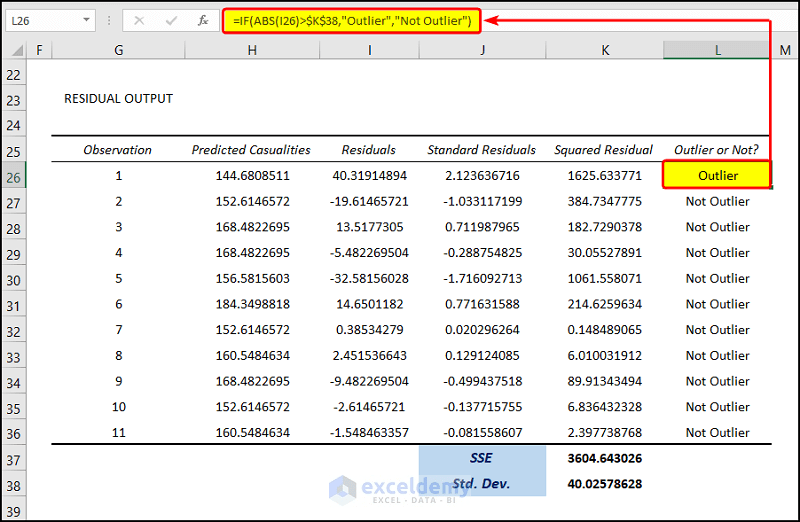Select row 22 header
Screen dimensions: 800x522
click(13, 75)
